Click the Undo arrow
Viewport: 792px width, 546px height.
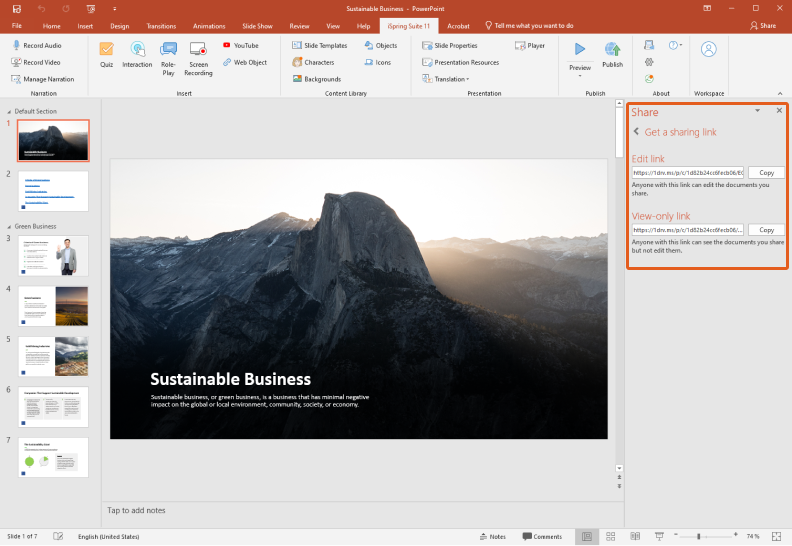(41, 9)
